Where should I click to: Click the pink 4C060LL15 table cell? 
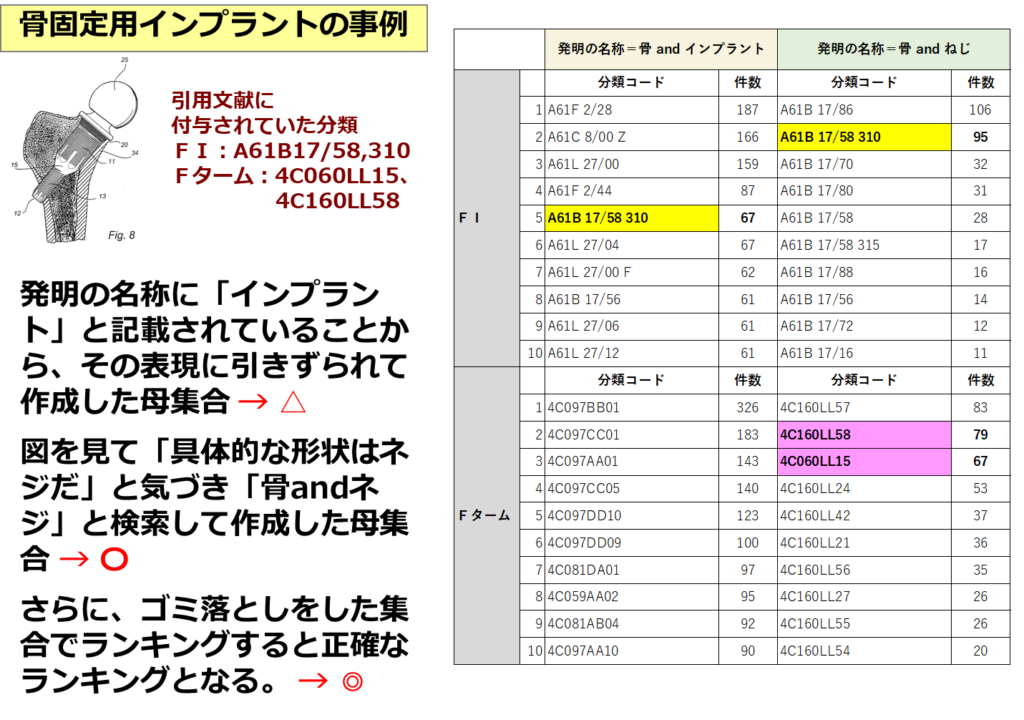864,462
